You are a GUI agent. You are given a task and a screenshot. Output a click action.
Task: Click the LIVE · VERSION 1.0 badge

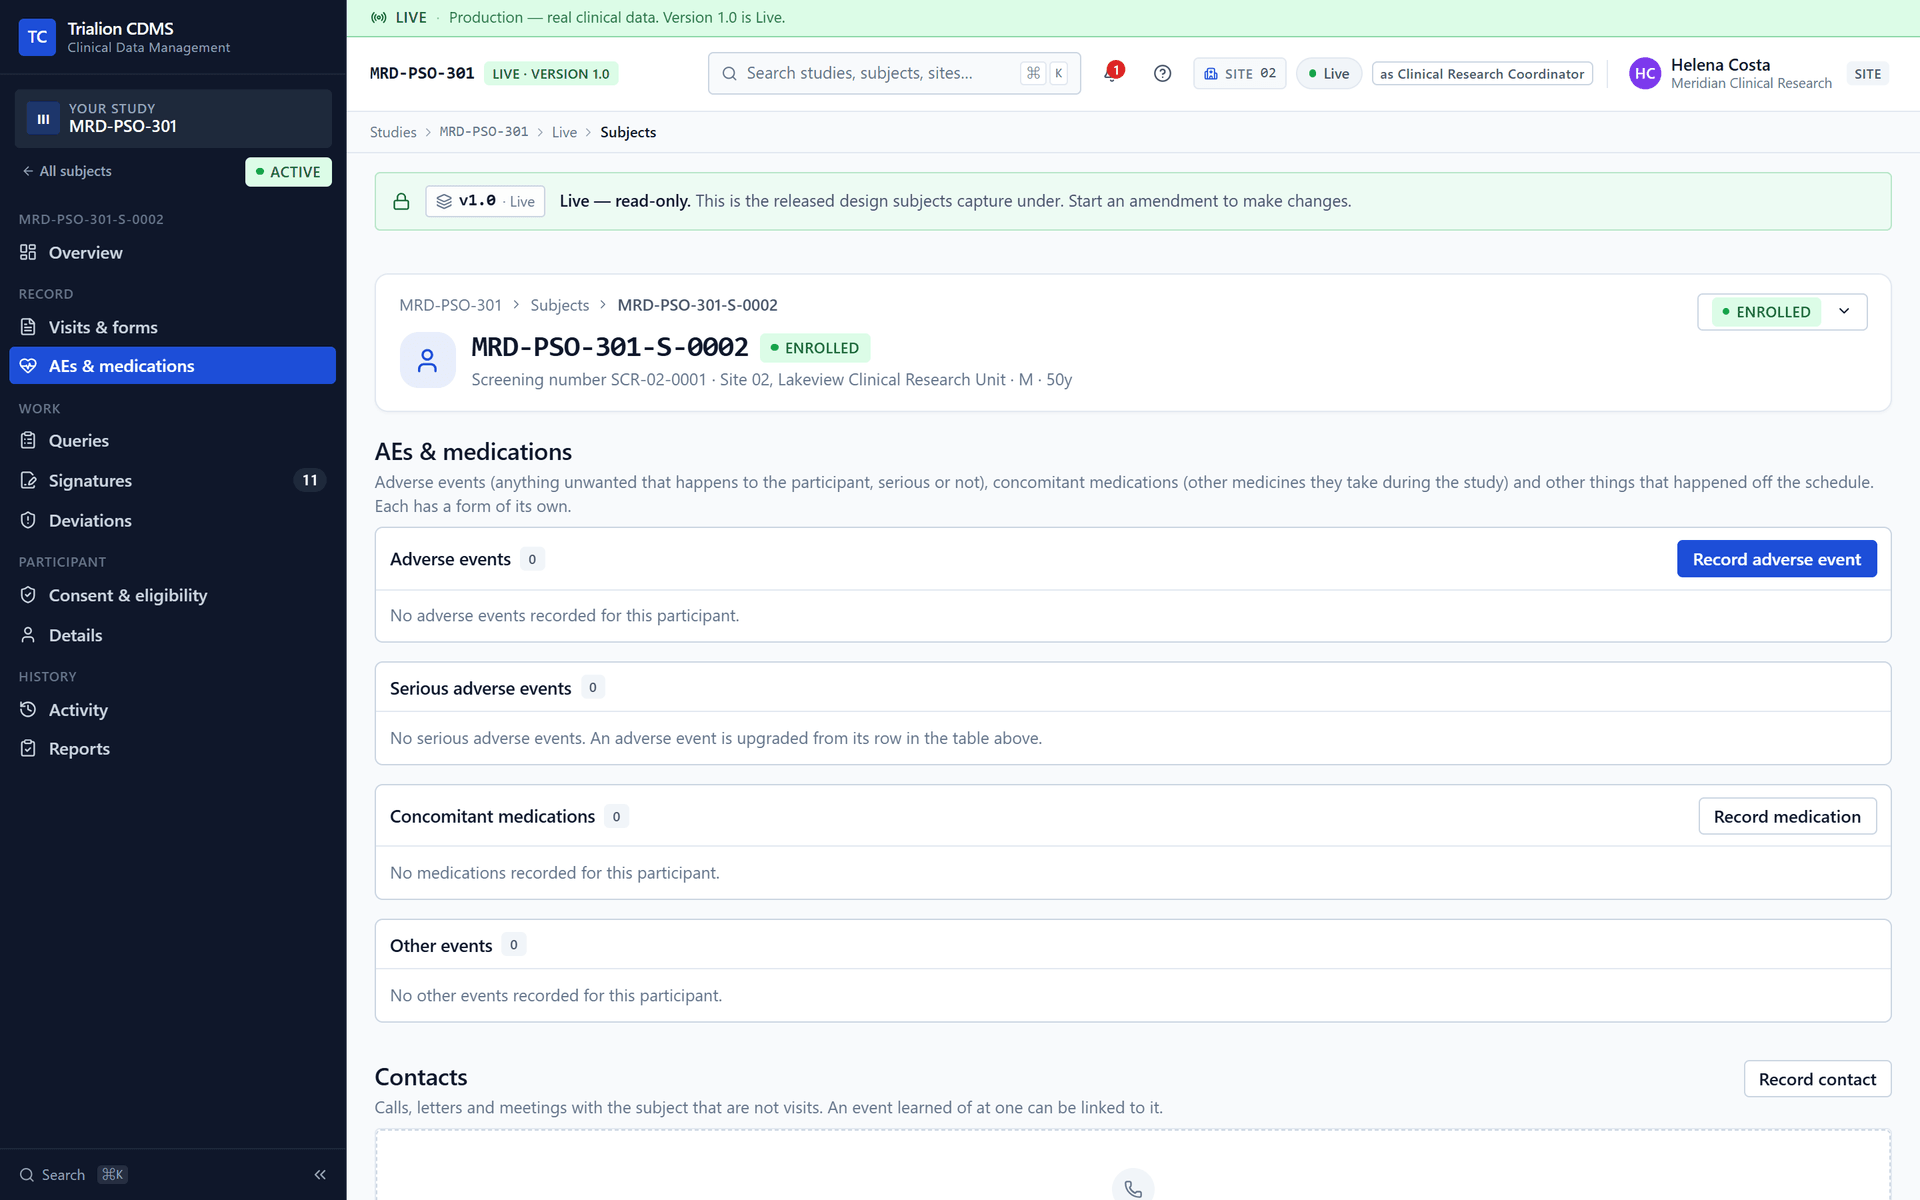point(551,74)
